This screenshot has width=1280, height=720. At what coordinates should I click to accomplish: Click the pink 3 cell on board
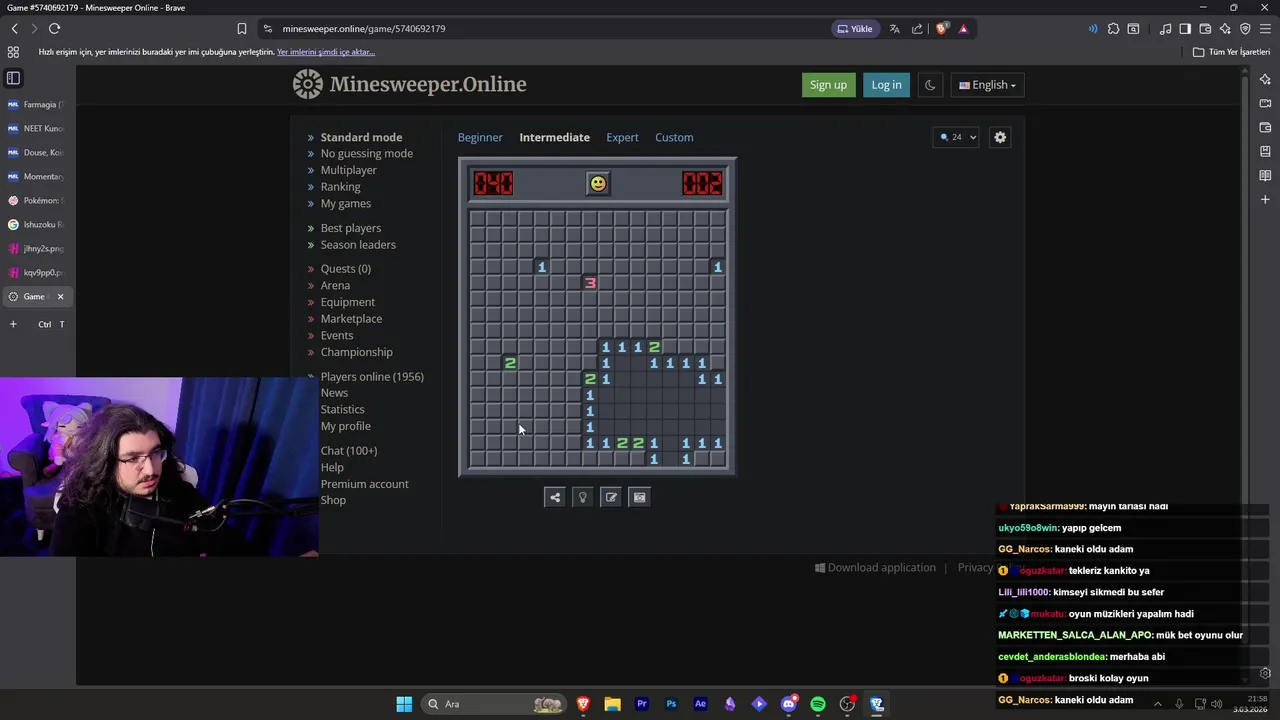[x=590, y=283]
